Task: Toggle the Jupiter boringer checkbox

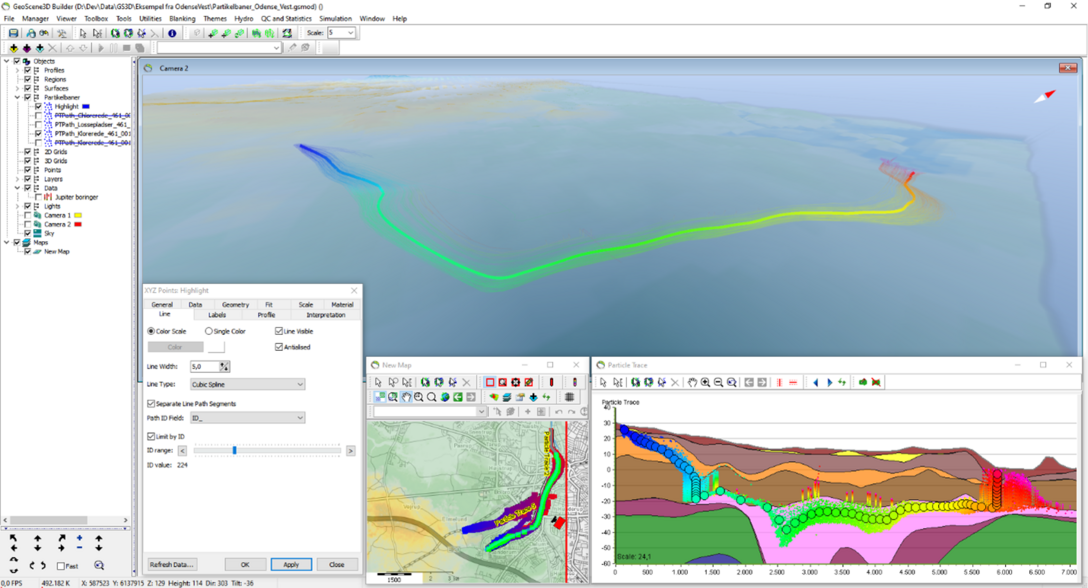Action: point(38,197)
